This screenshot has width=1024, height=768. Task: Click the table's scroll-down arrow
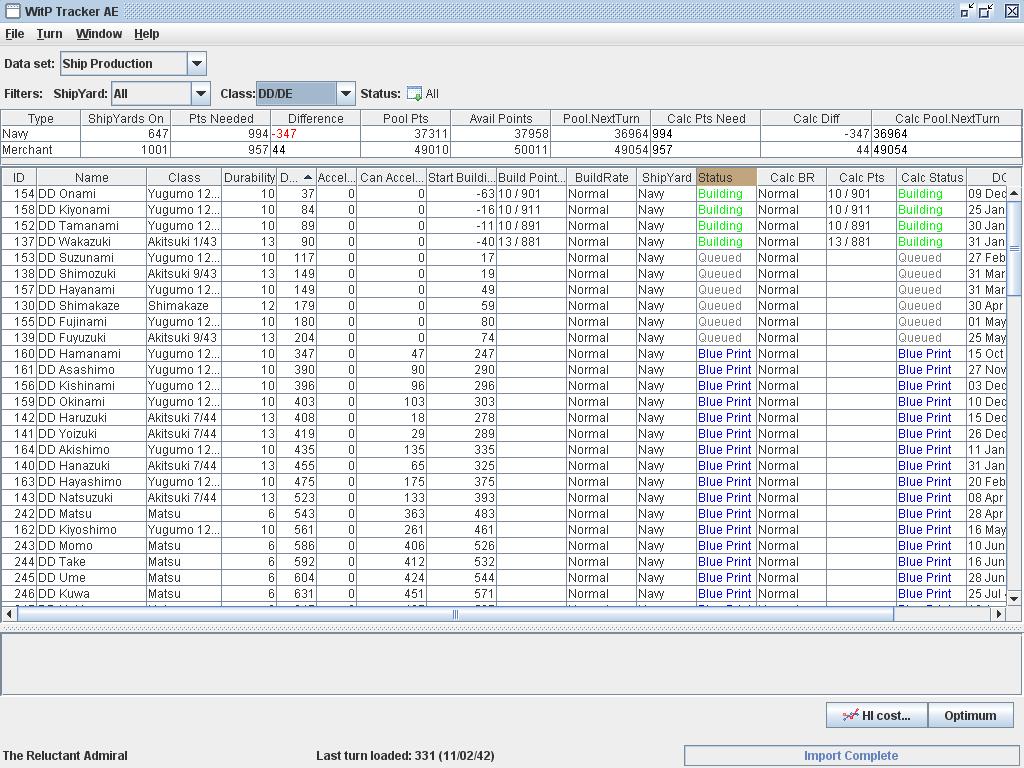tap(1014, 598)
